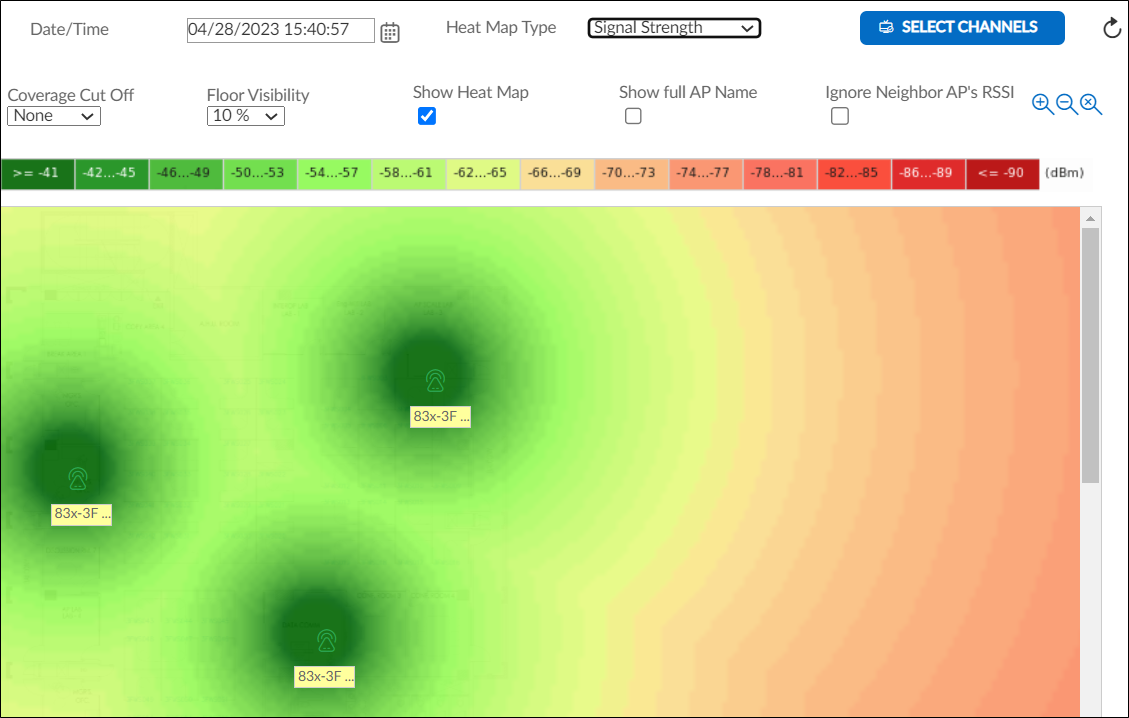Click the >= -41 dBm legend swatch

37,172
